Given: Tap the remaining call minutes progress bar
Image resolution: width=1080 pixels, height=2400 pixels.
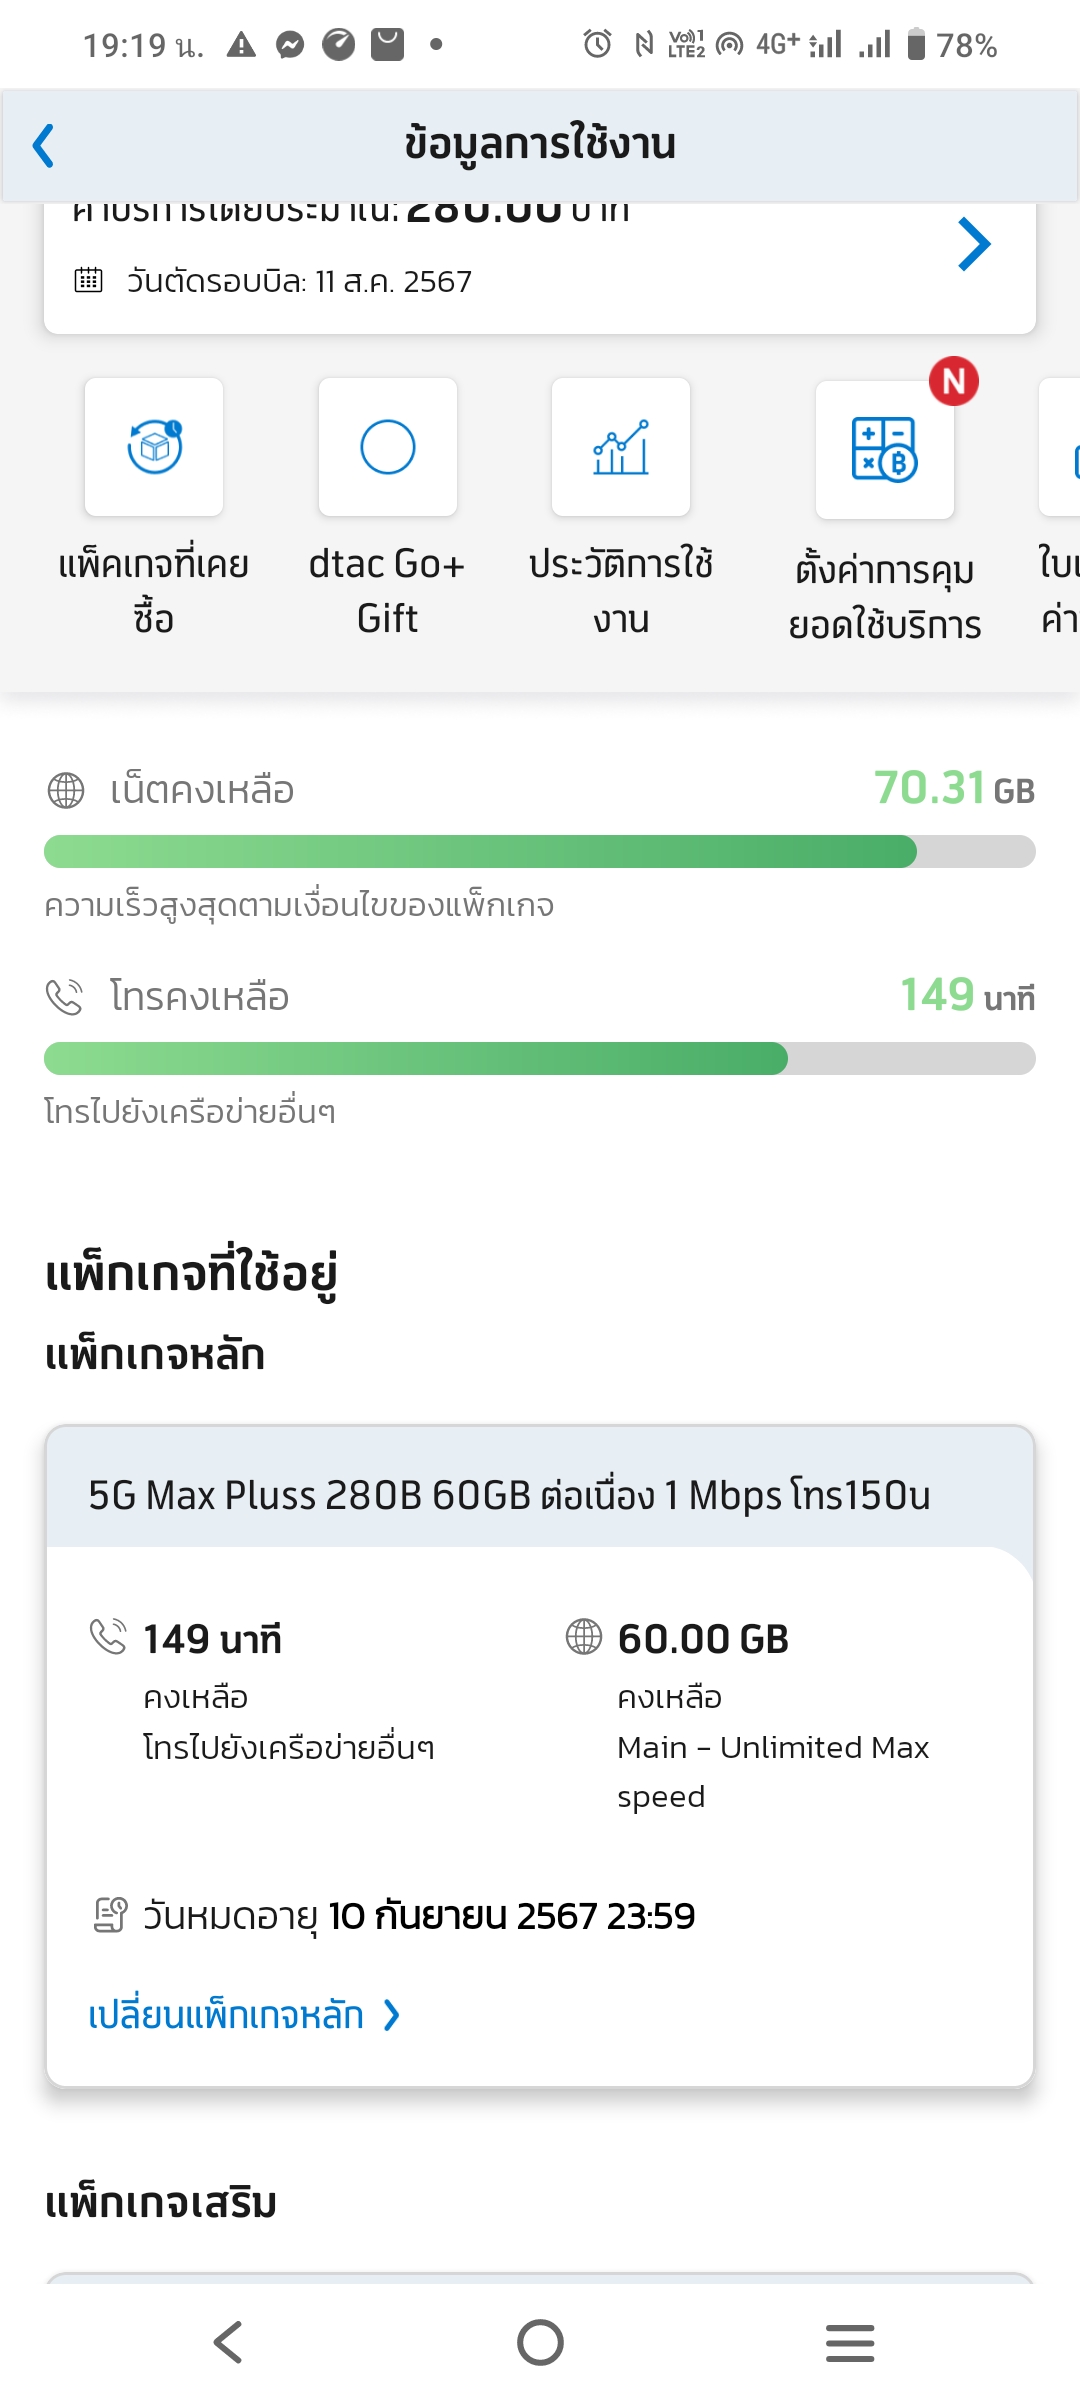Looking at the screenshot, I should (540, 1059).
